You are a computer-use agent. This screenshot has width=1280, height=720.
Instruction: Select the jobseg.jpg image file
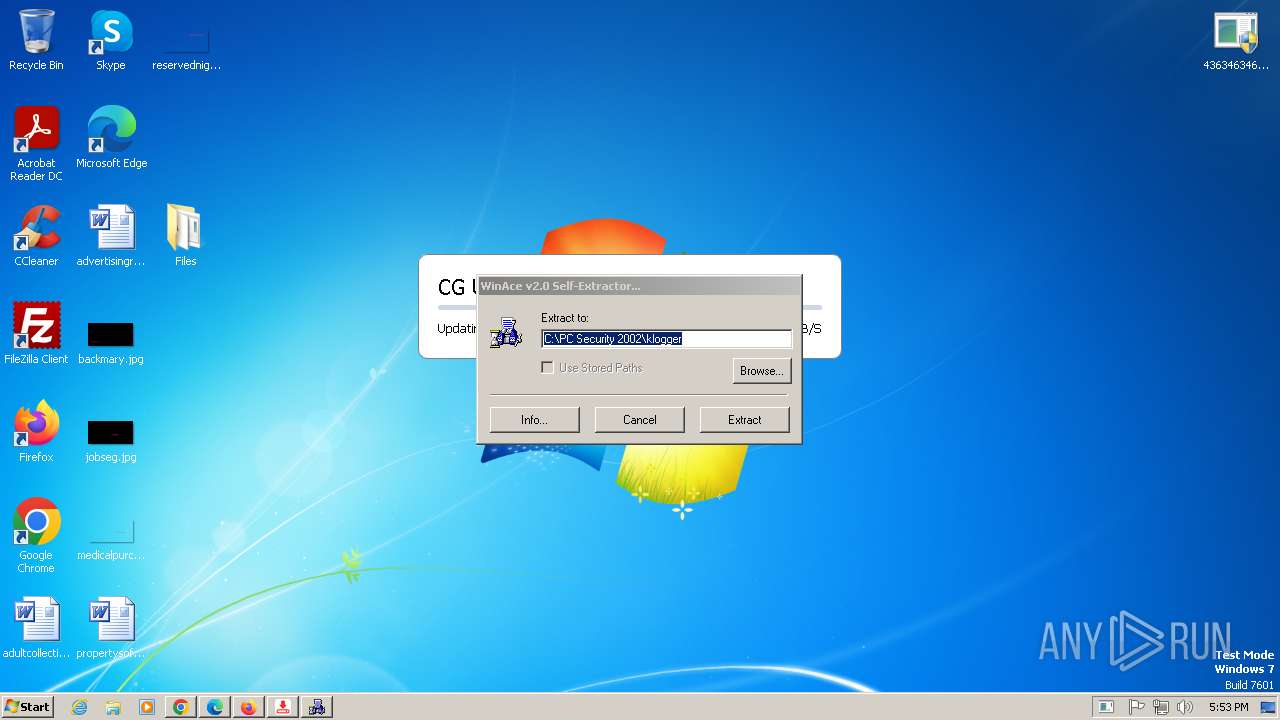click(111, 439)
